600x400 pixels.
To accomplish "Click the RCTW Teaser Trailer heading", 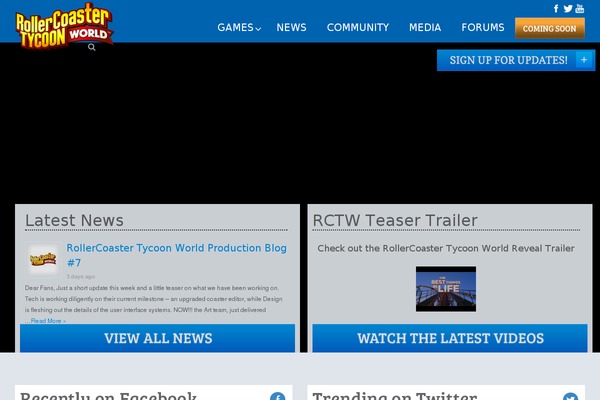I will click(395, 220).
